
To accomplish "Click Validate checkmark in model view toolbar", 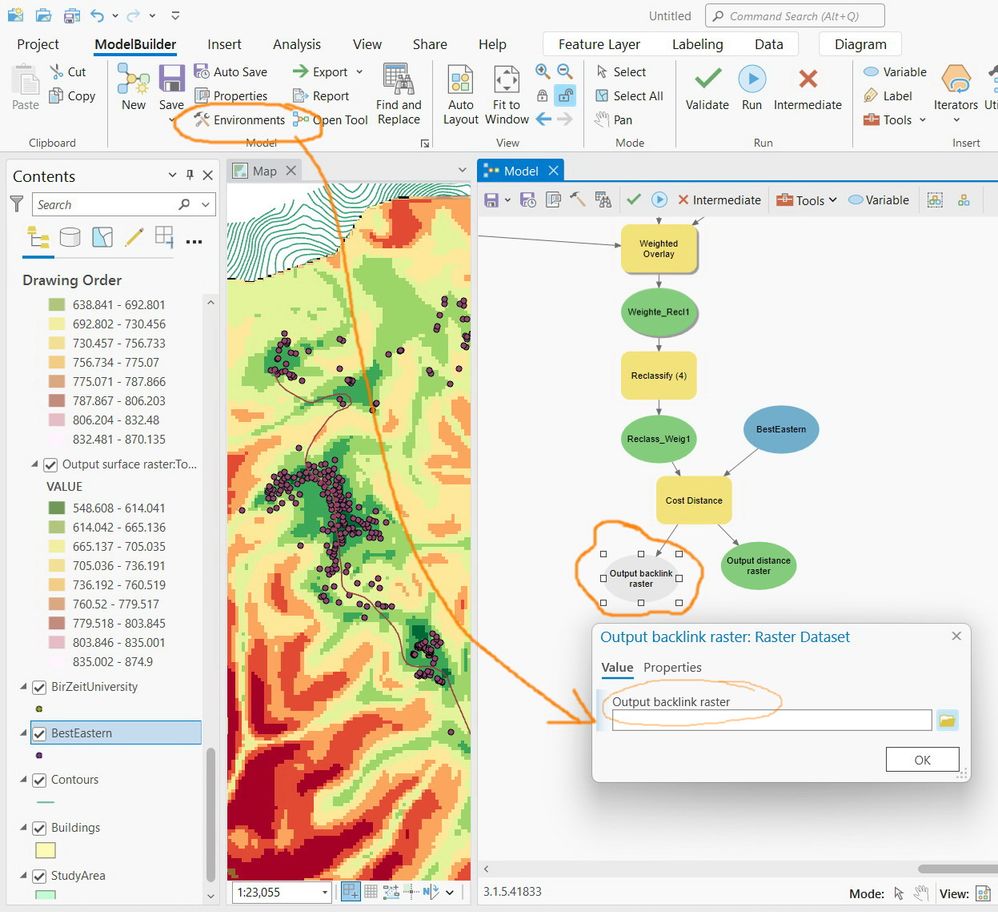I will point(633,200).
